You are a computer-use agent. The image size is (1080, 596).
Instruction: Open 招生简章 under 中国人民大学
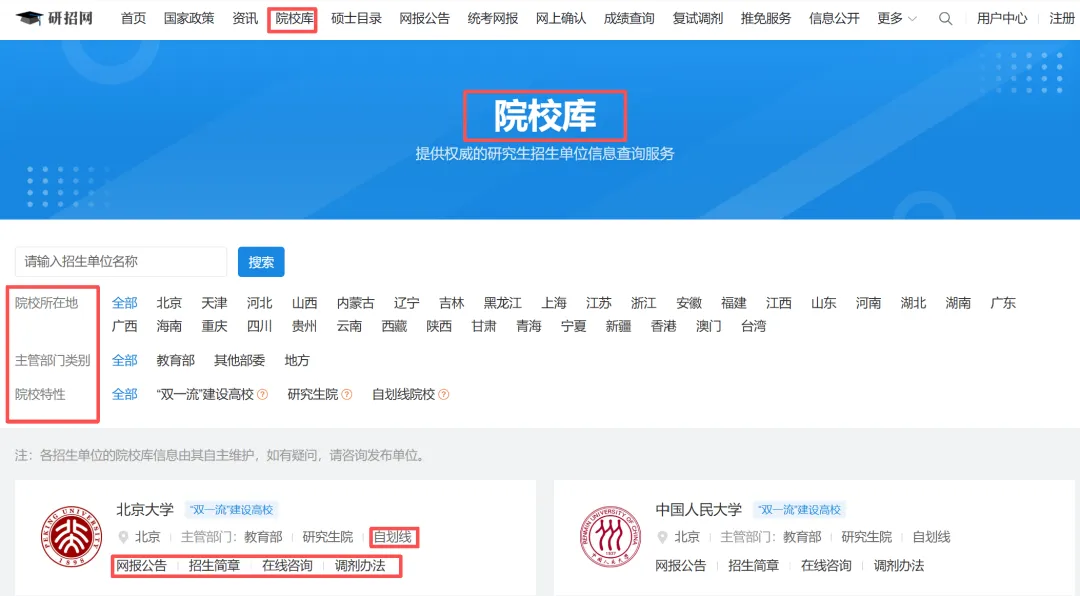click(x=754, y=566)
